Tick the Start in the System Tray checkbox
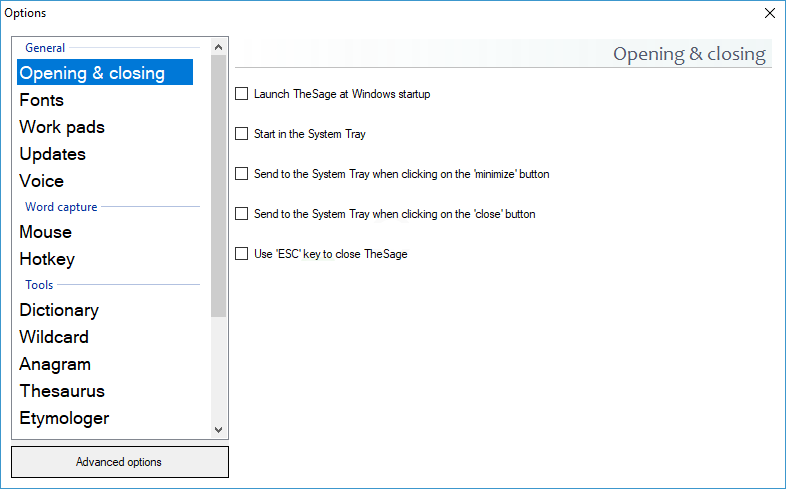This screenshot has width=786, height=489. tap(241, 134)
